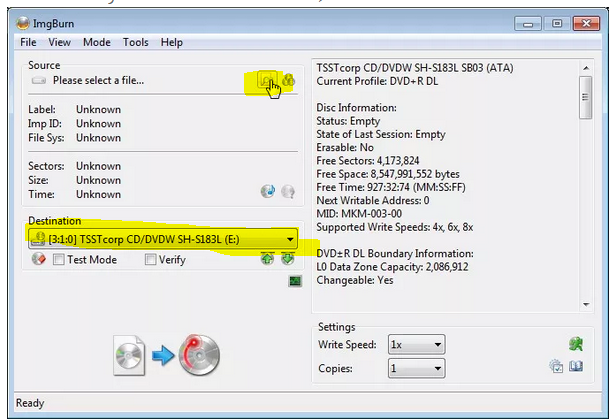
Task: Click the green Automatic Write Speed icon
Action: [576, 344]
